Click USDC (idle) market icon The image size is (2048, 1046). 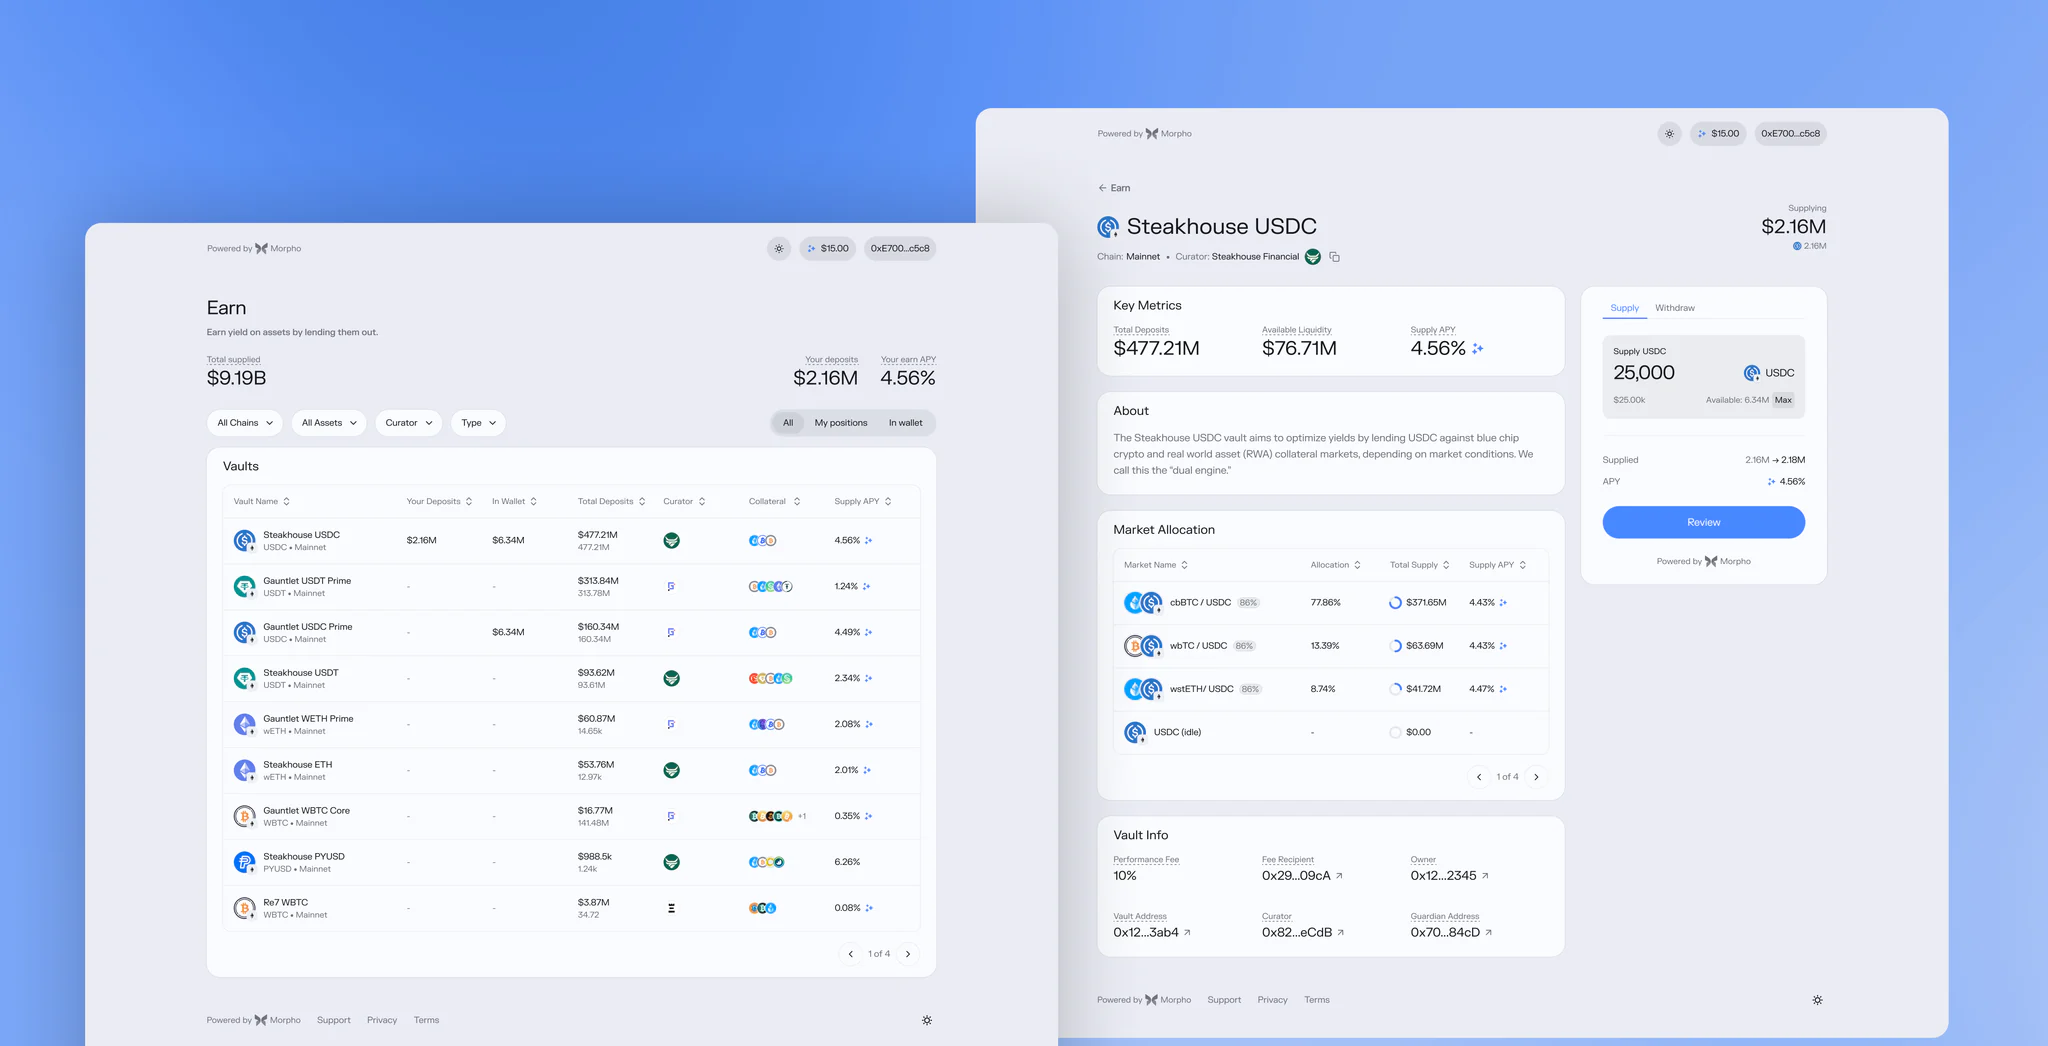click(1135, 733)
